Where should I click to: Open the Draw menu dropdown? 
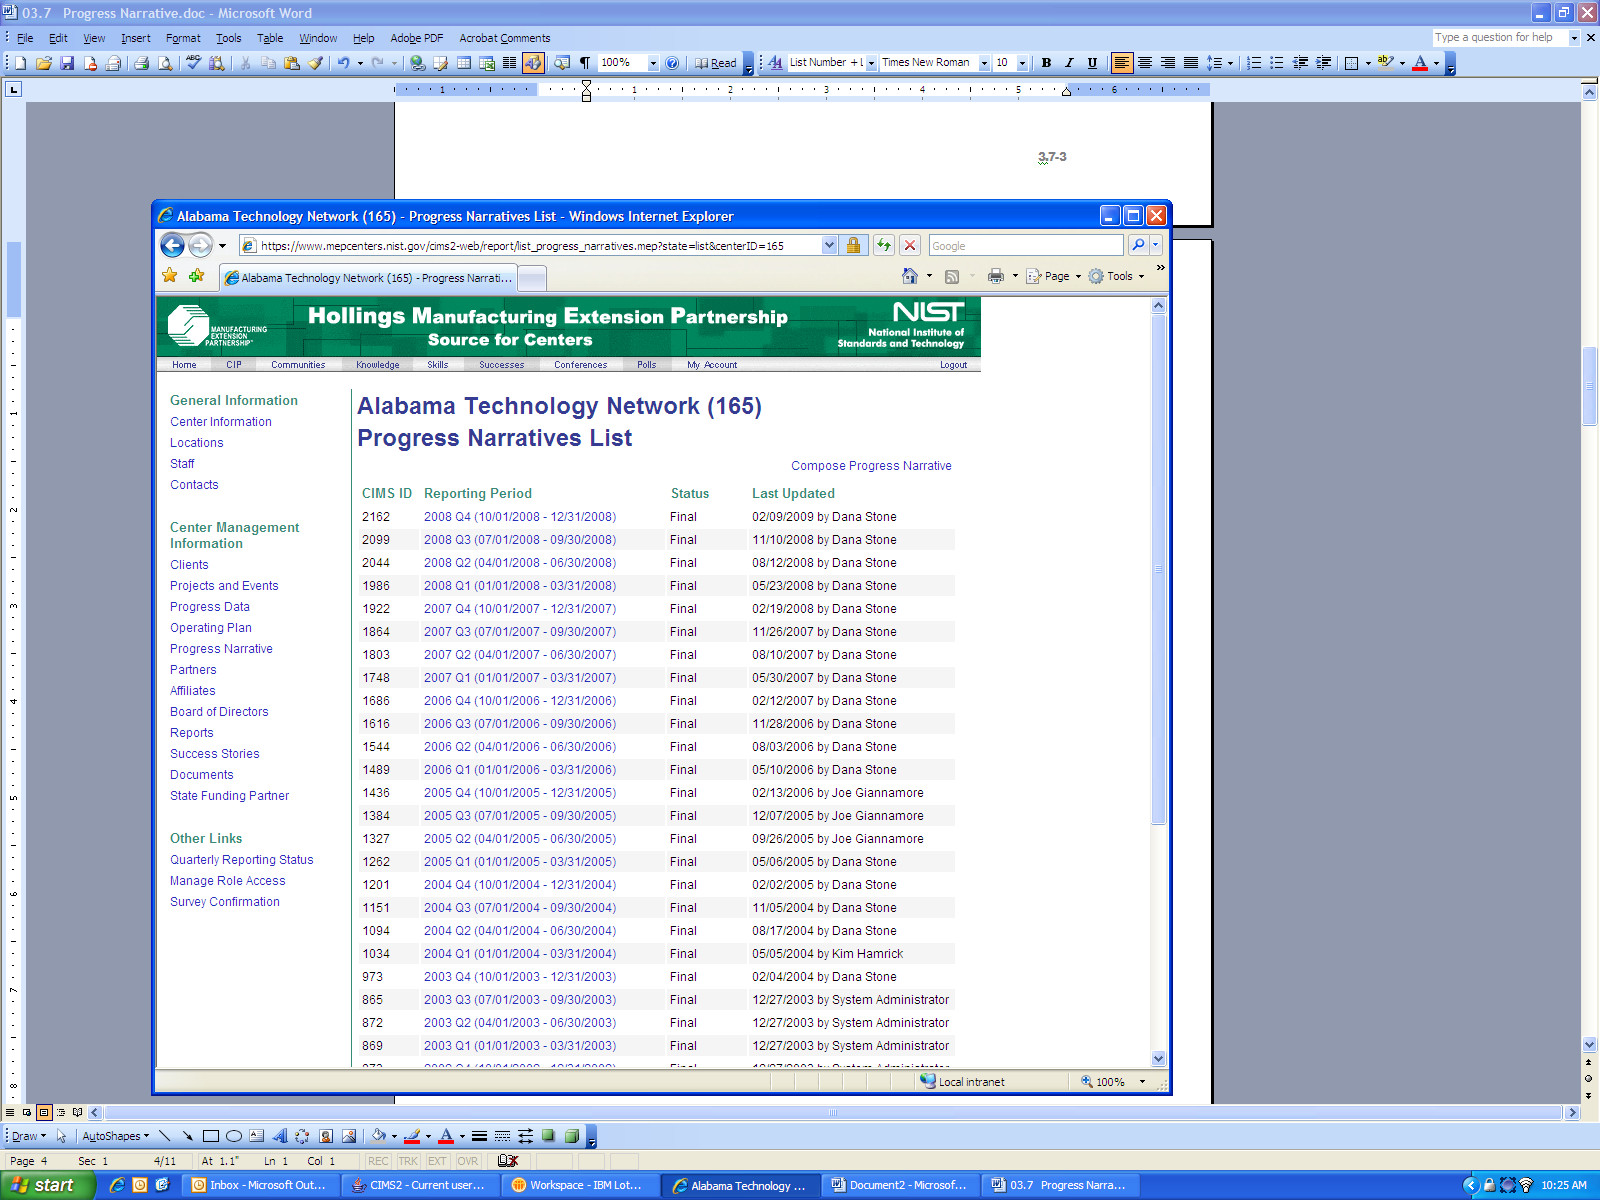[x=29, y=1136]
